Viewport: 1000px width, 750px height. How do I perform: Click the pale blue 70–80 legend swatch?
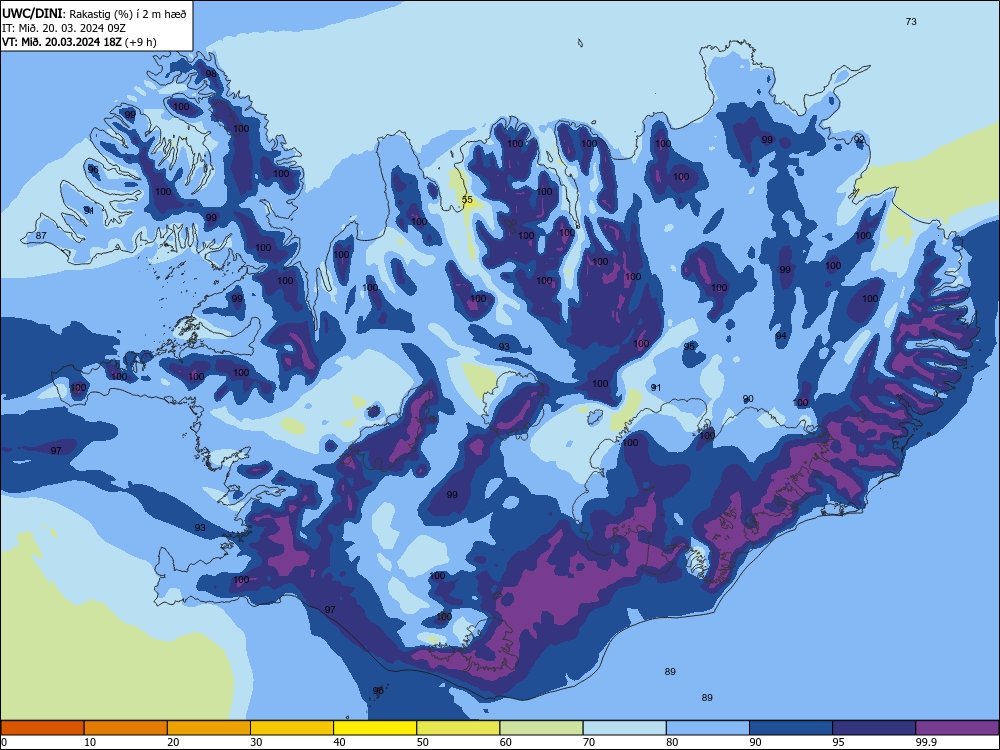pyautogui.click(x=624, y=728)
